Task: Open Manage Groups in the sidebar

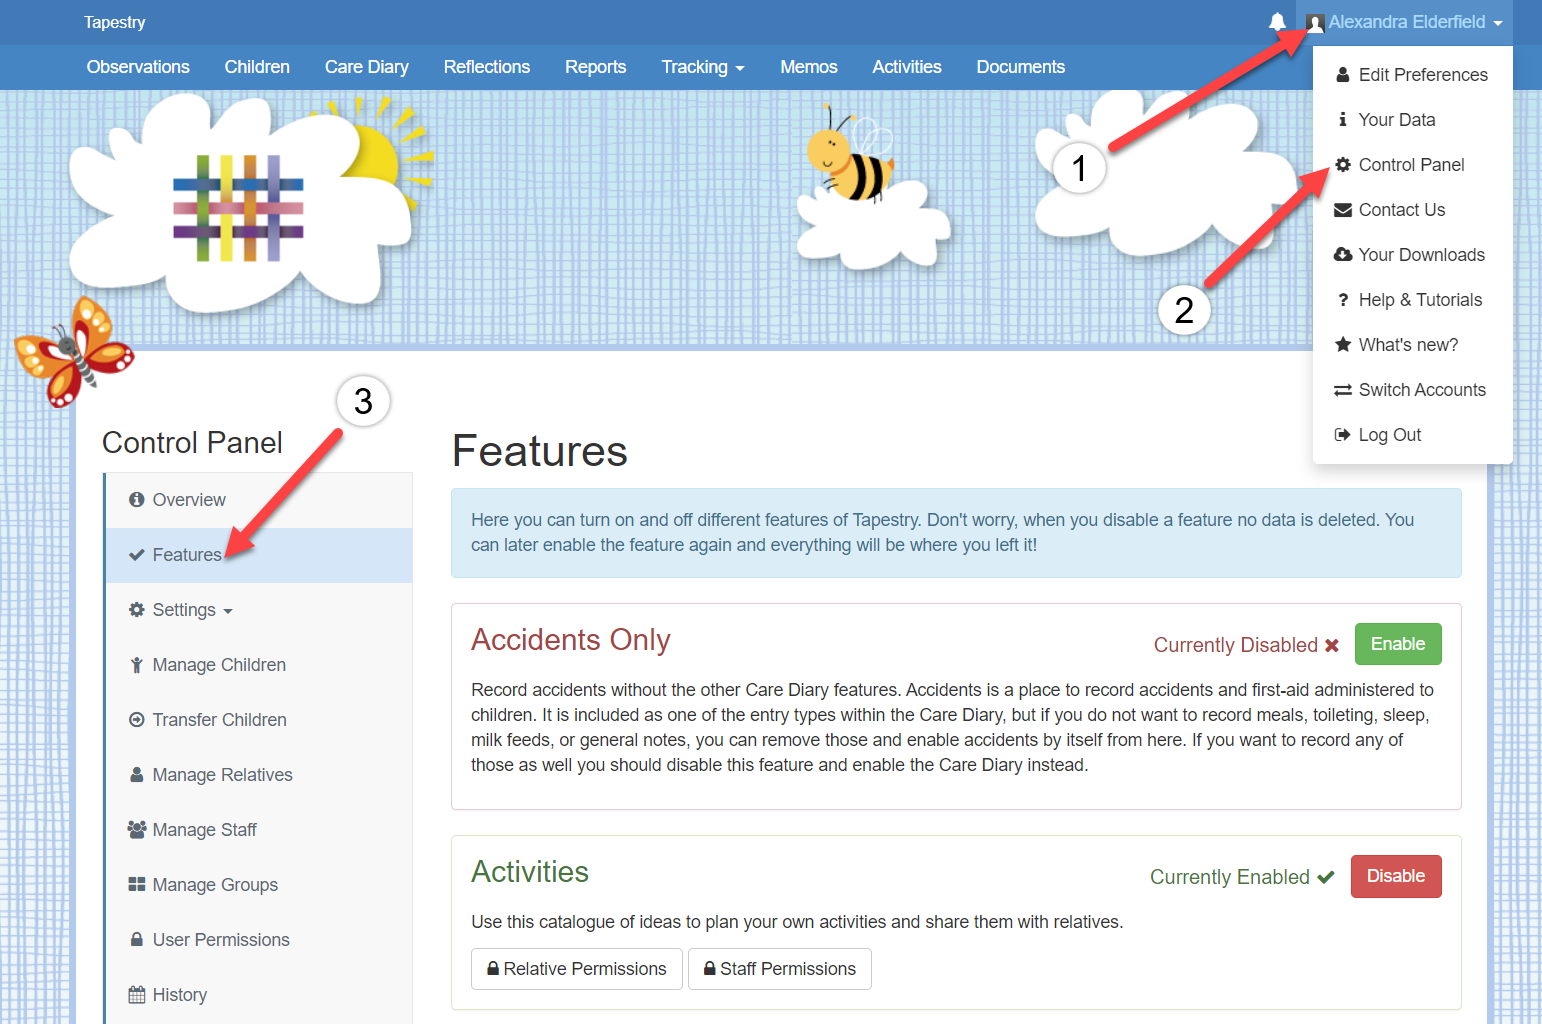Action: (x=259, y=885)
